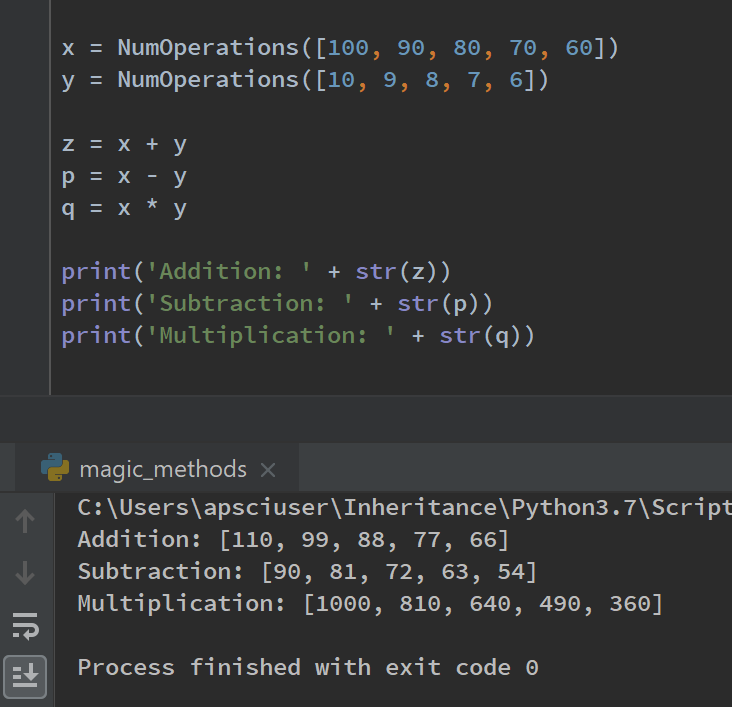The height and width of the screenshot is (707, 732).
Task: Click the Addition output line in console
Action: click(x=293, y=540)
